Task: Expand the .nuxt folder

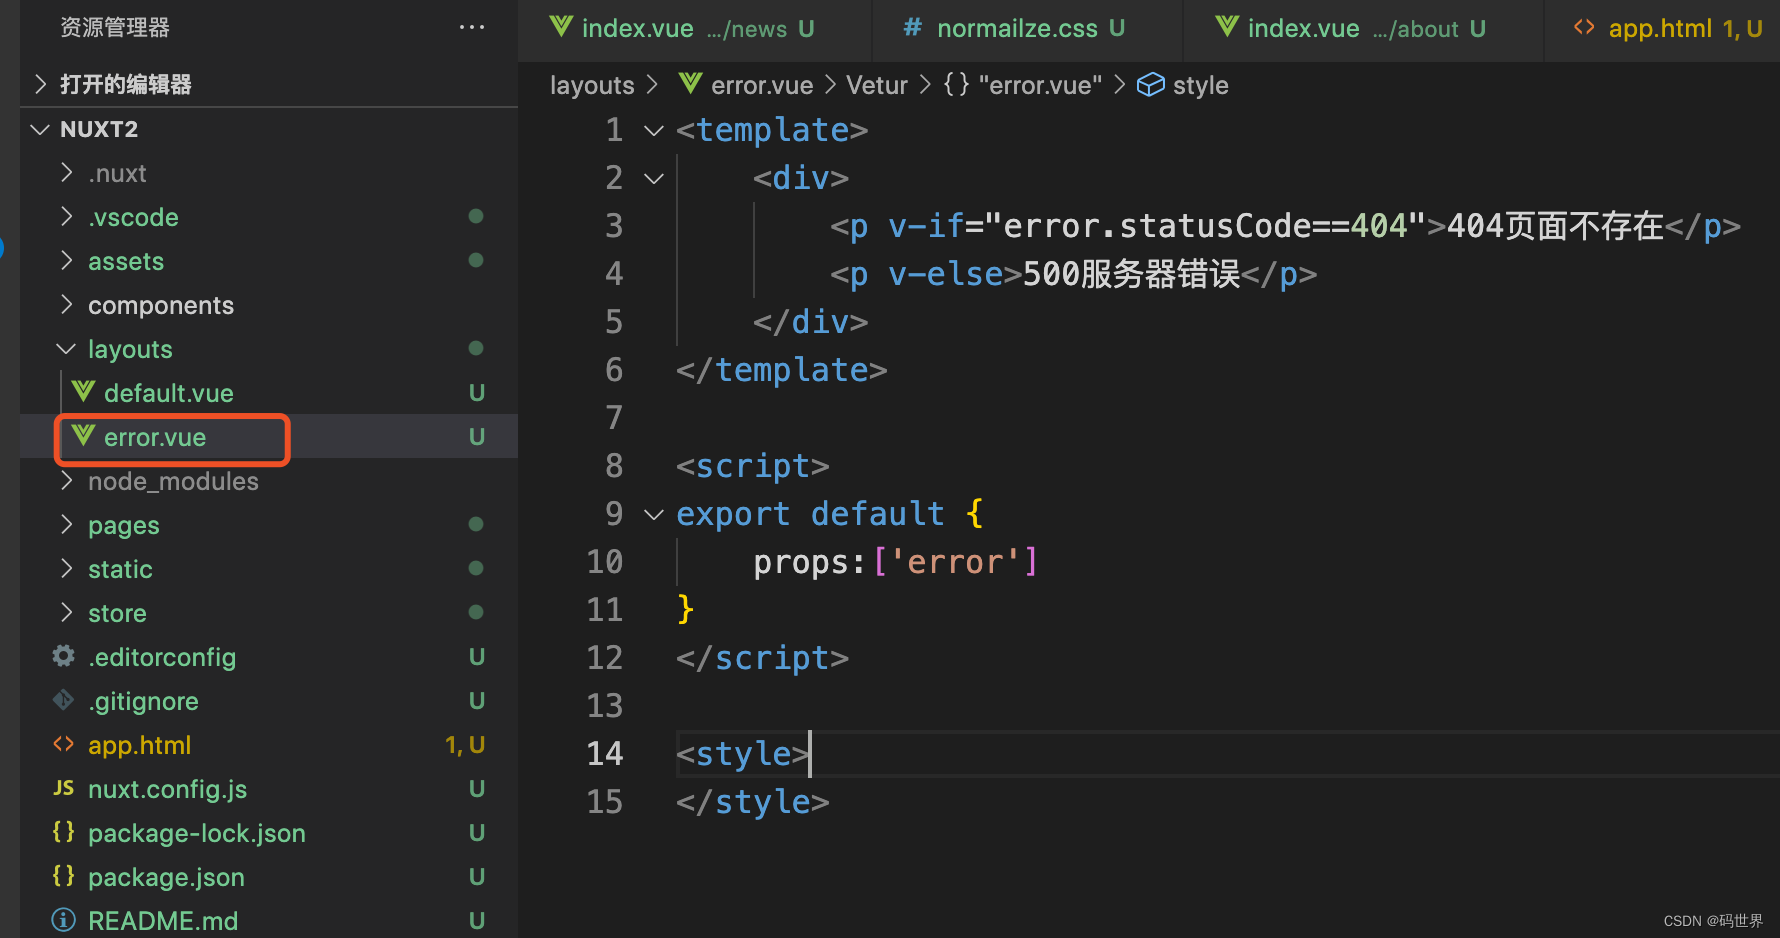Action: click(x=67, y=172)
